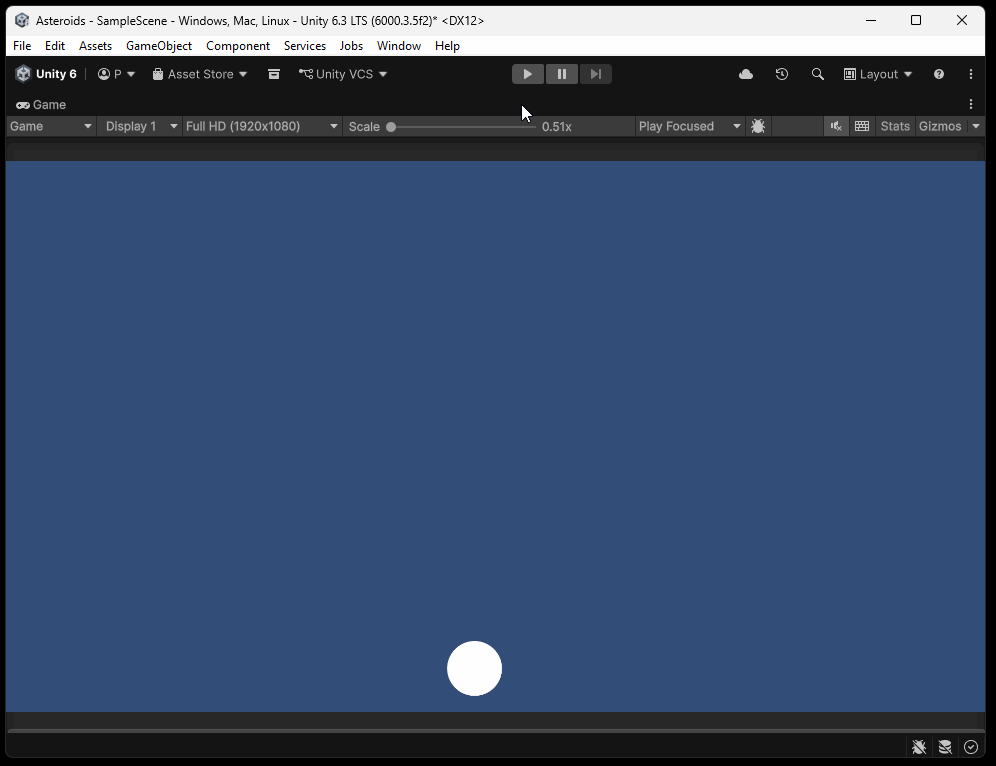996x766 pixels.
Task: Open the account P dropdown
Action: pyautogui.click(x=116, y=74)
